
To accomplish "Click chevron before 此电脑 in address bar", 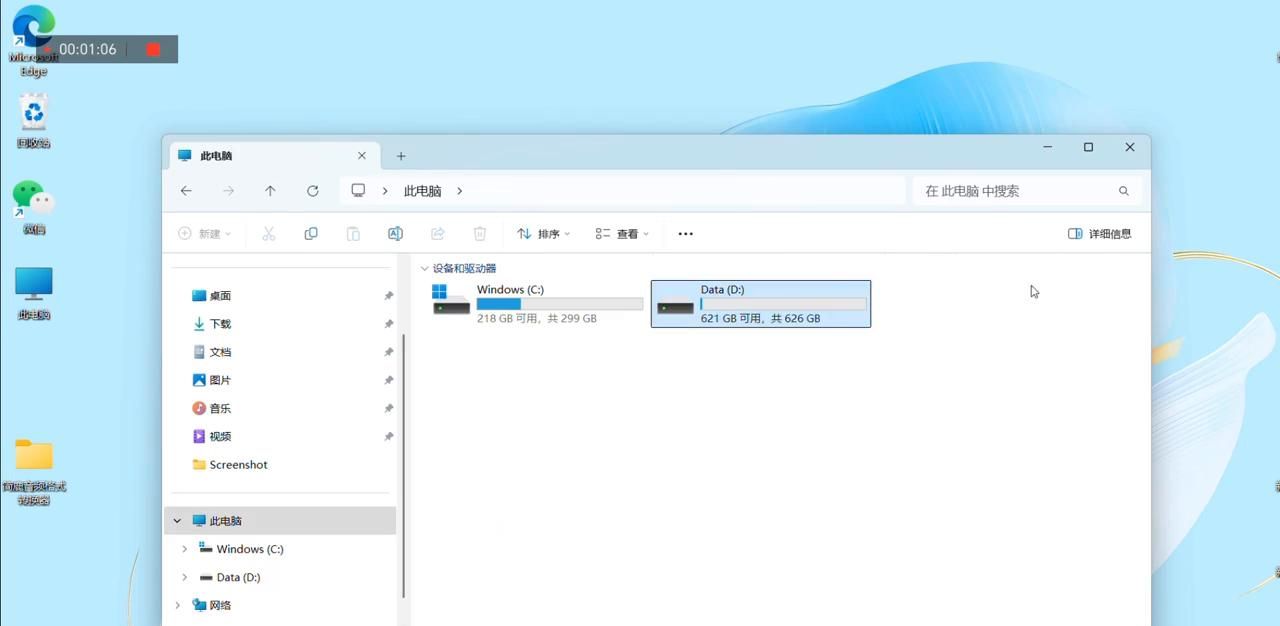I will [x=385, y=191].
